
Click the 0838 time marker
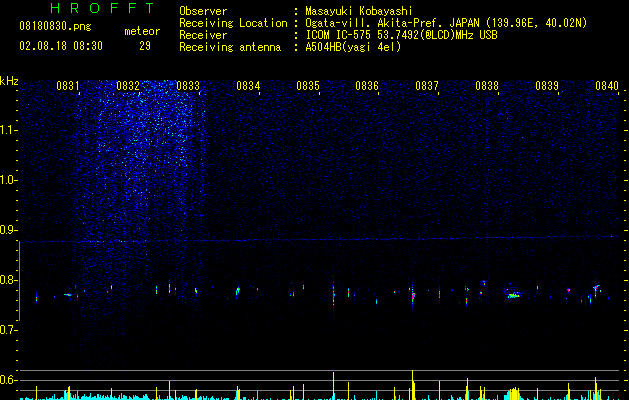pyautogui.click(x=487, y=85)
